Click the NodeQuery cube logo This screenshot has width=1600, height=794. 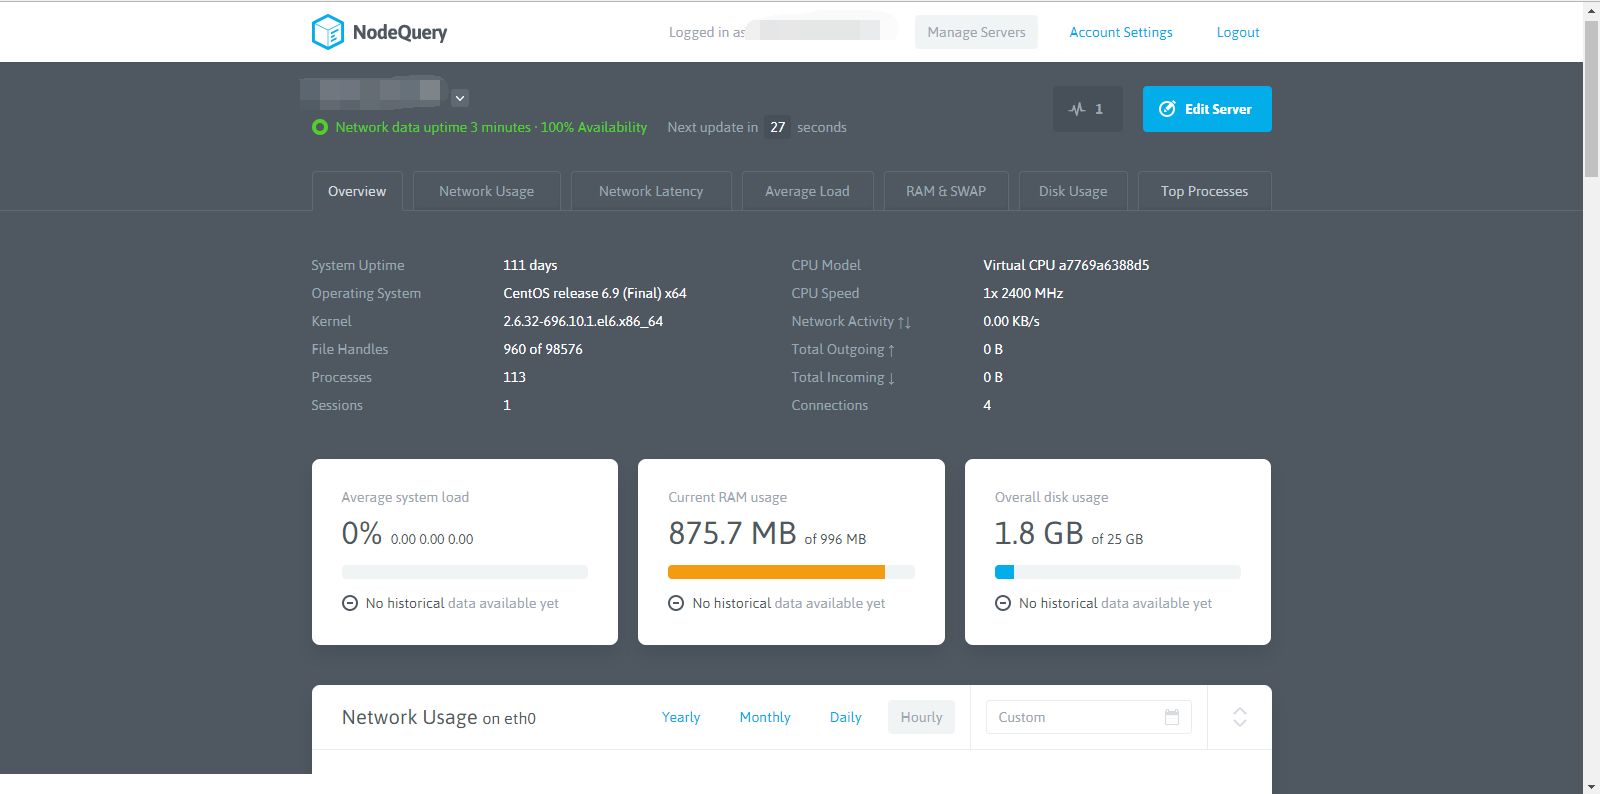coord(327,32)
